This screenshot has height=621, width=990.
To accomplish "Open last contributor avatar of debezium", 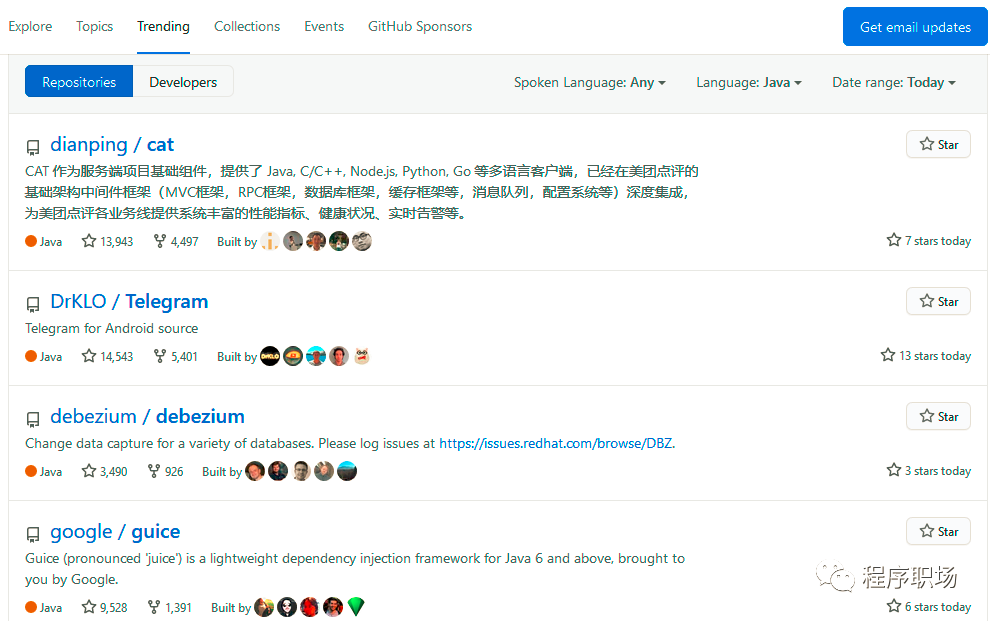I will pos(347,471).
